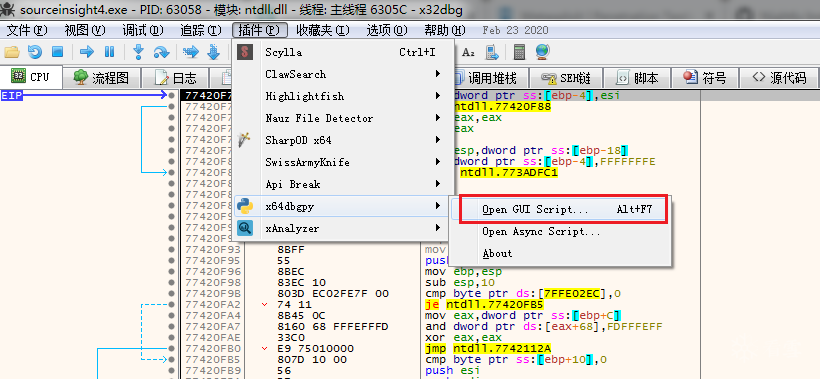
Task: Open the calculator toolbar icon
Action: coord(519,52)
